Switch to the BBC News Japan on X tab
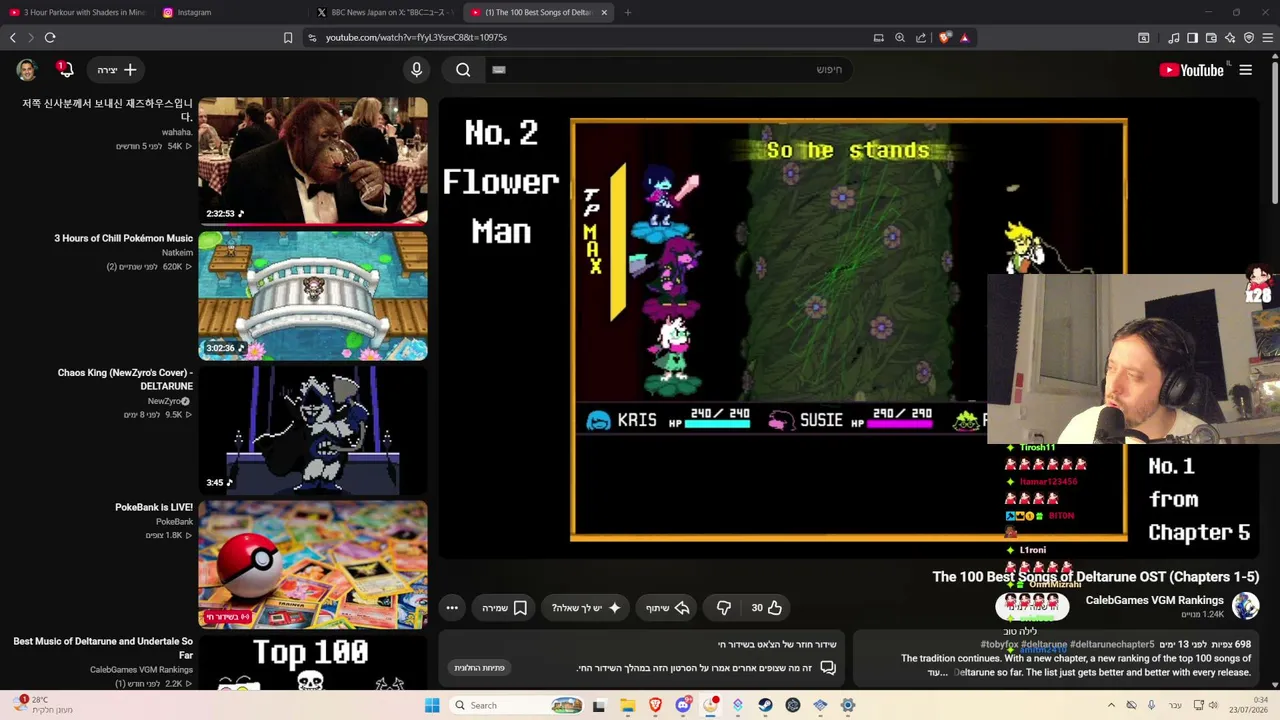This screenshot has width=1280, height=720. coord(385,12)
